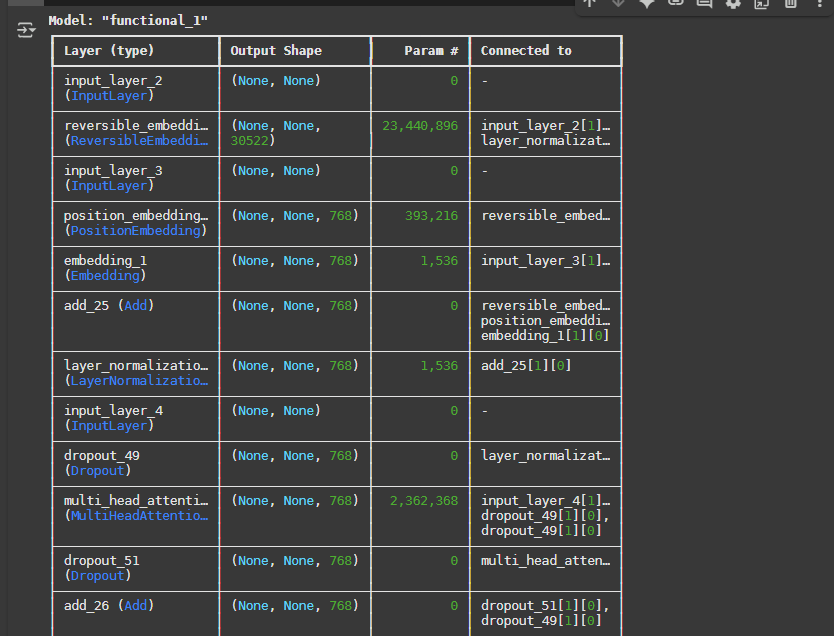Click the 30522 value in Output Shape
This screenshot has height=636, width=834.
pyautogui.click(x=249, y=141)
